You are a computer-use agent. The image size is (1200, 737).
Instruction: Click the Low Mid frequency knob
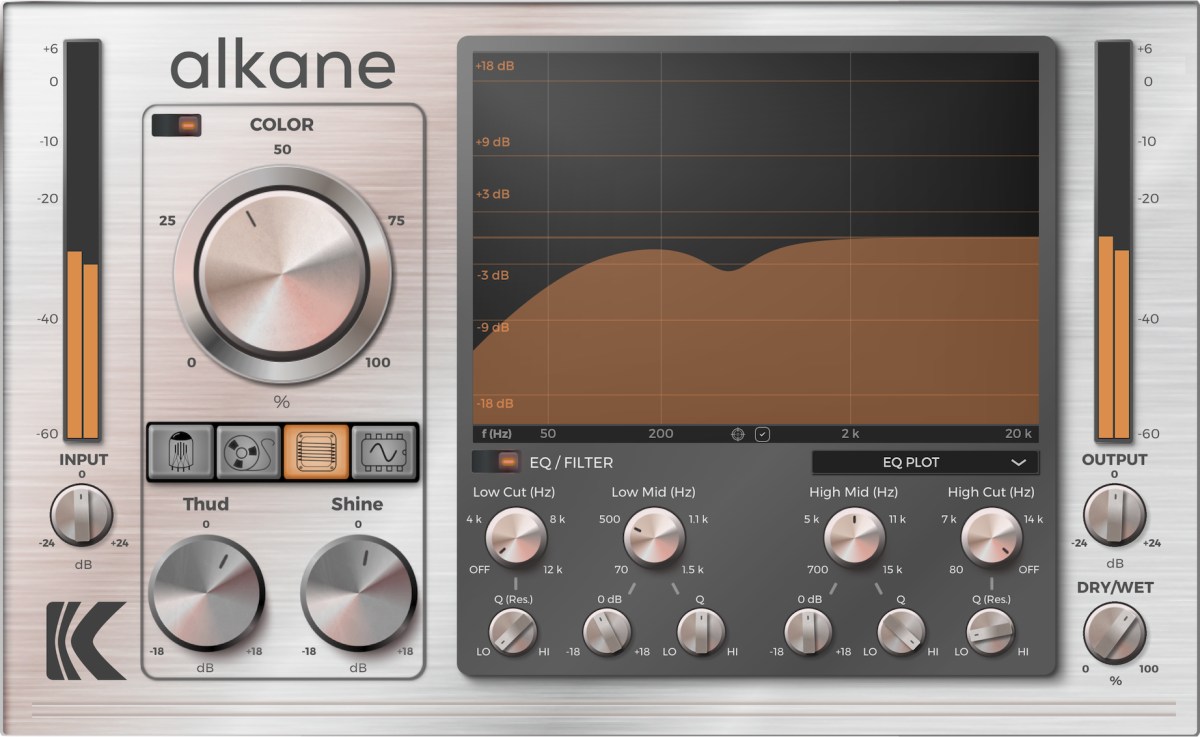point(654,537)
